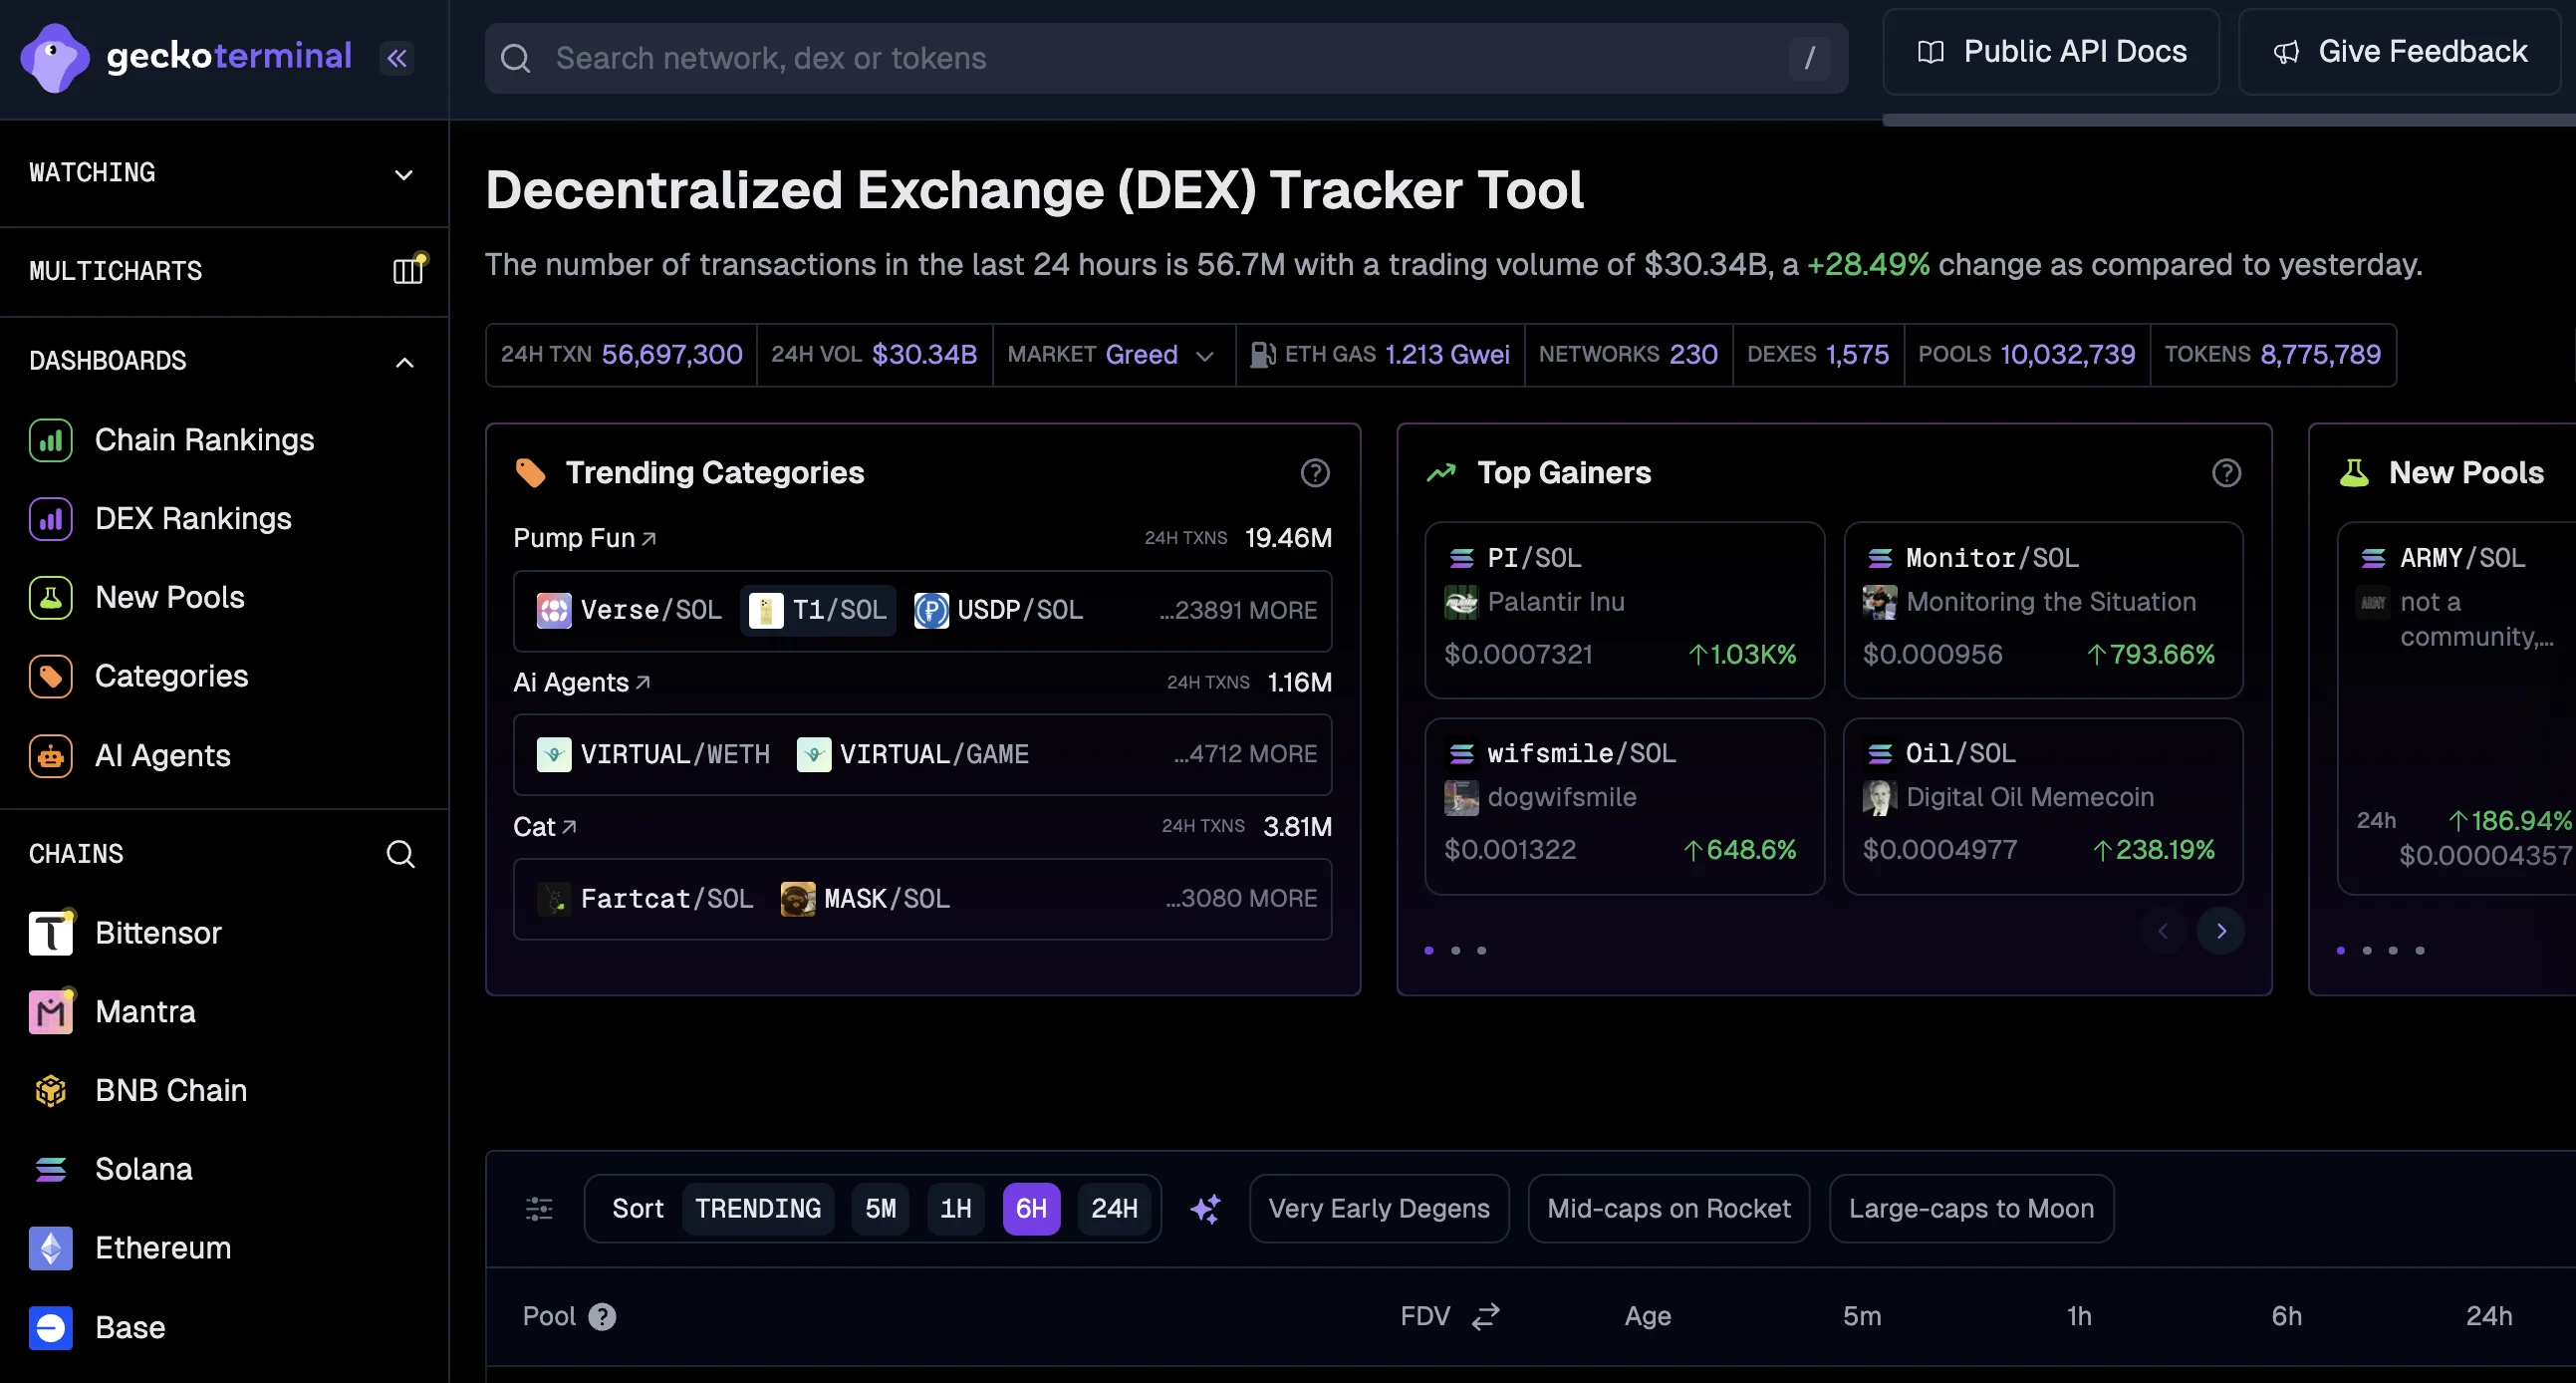Sort table by Age column
Image resolution: width=2576 pixels, height=1383 pixels.
point(1648,1317)
